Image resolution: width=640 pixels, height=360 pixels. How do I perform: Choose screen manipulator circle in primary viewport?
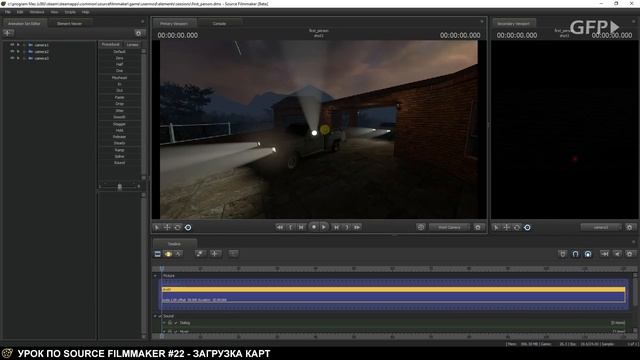(x=188, y=227)
